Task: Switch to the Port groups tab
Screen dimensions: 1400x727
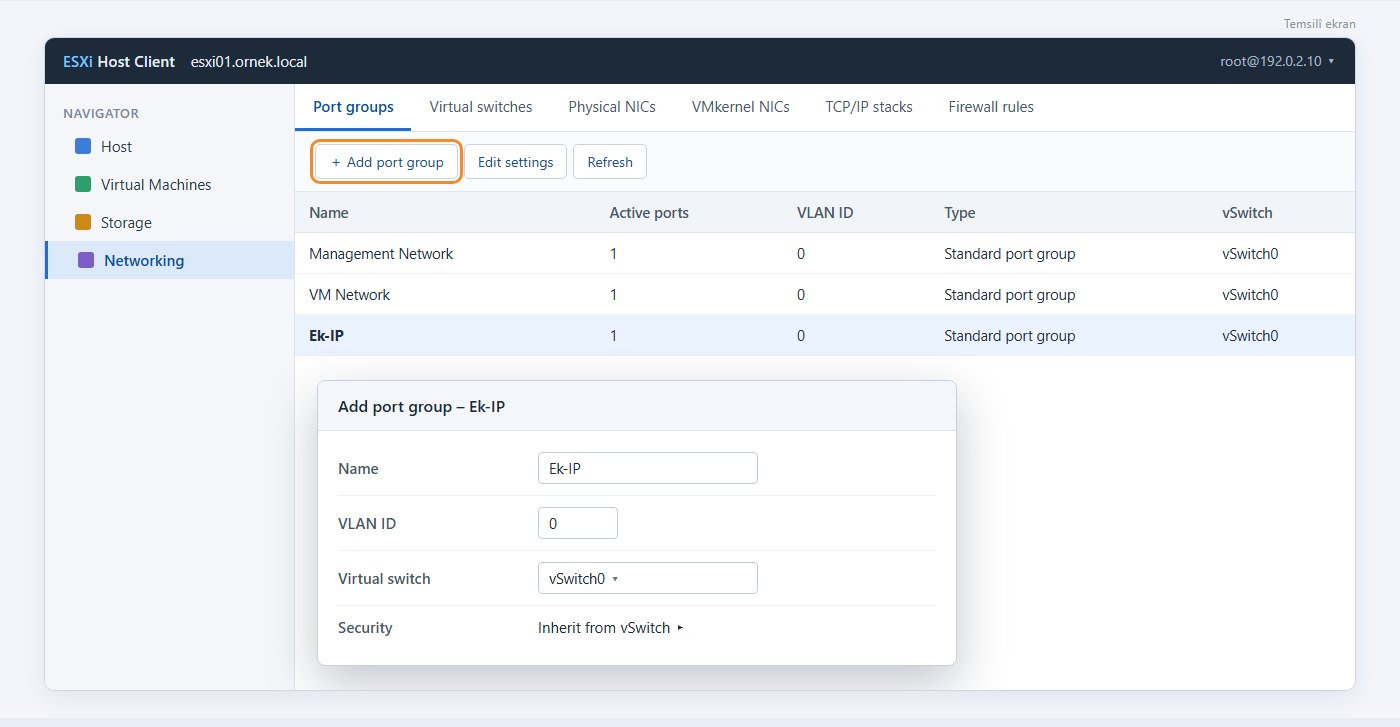Action: (353, 107)
